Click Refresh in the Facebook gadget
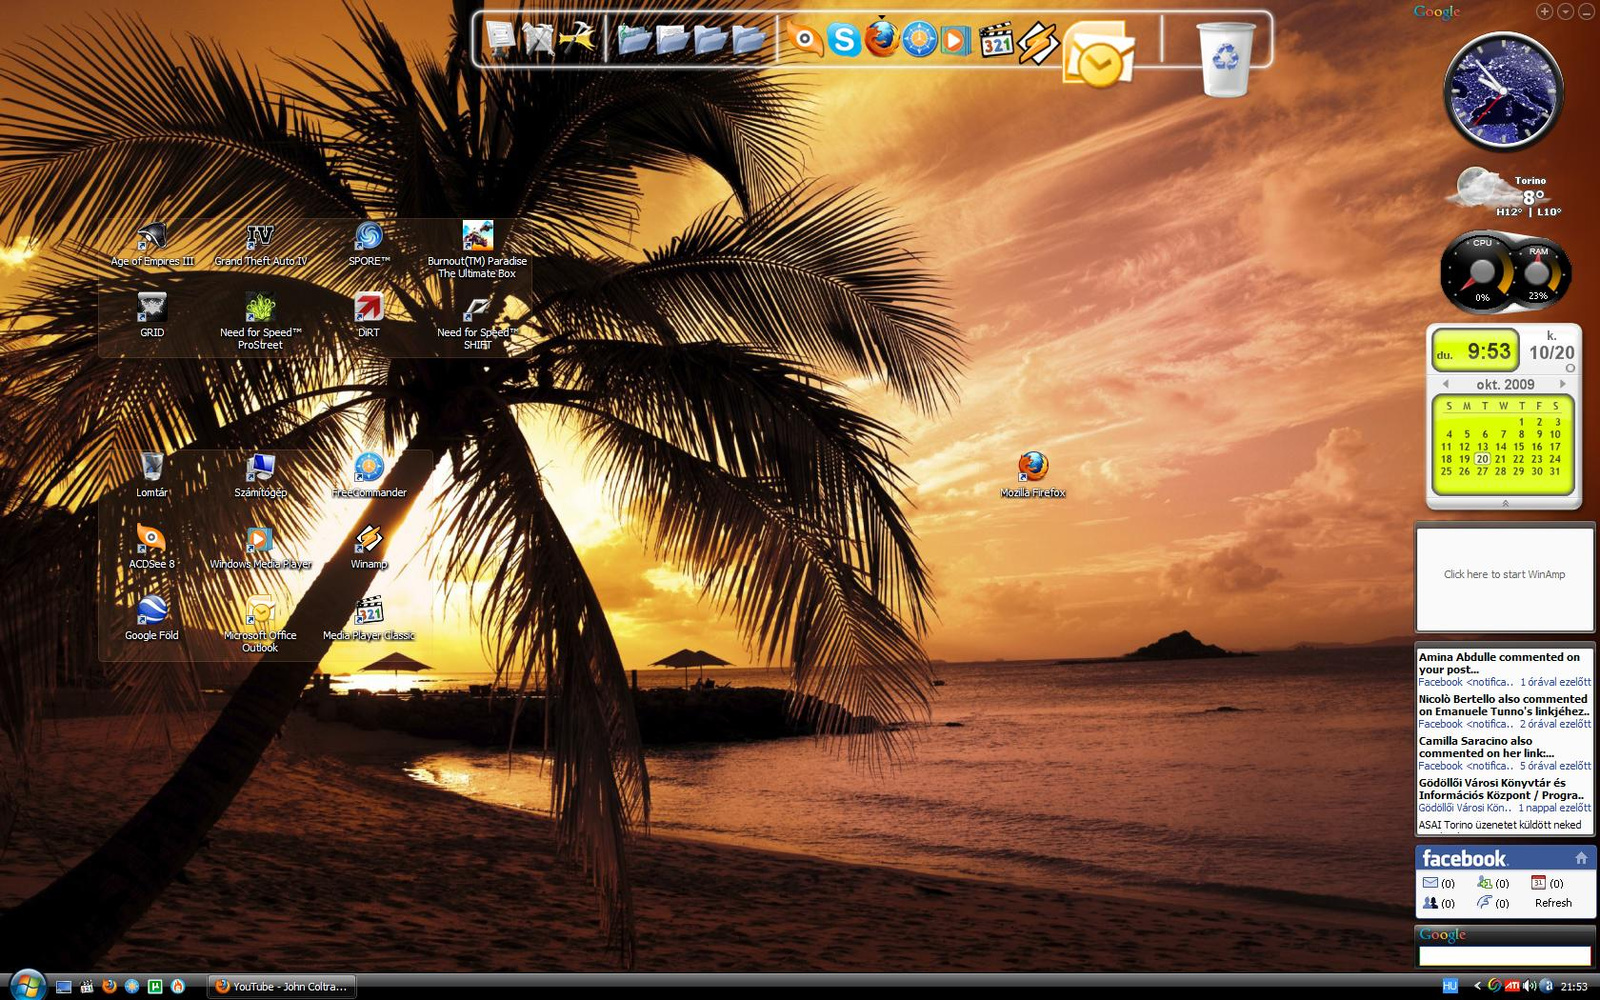Image resolution: width=1600 pixels, height=1000 pixels. (1553, 903)
